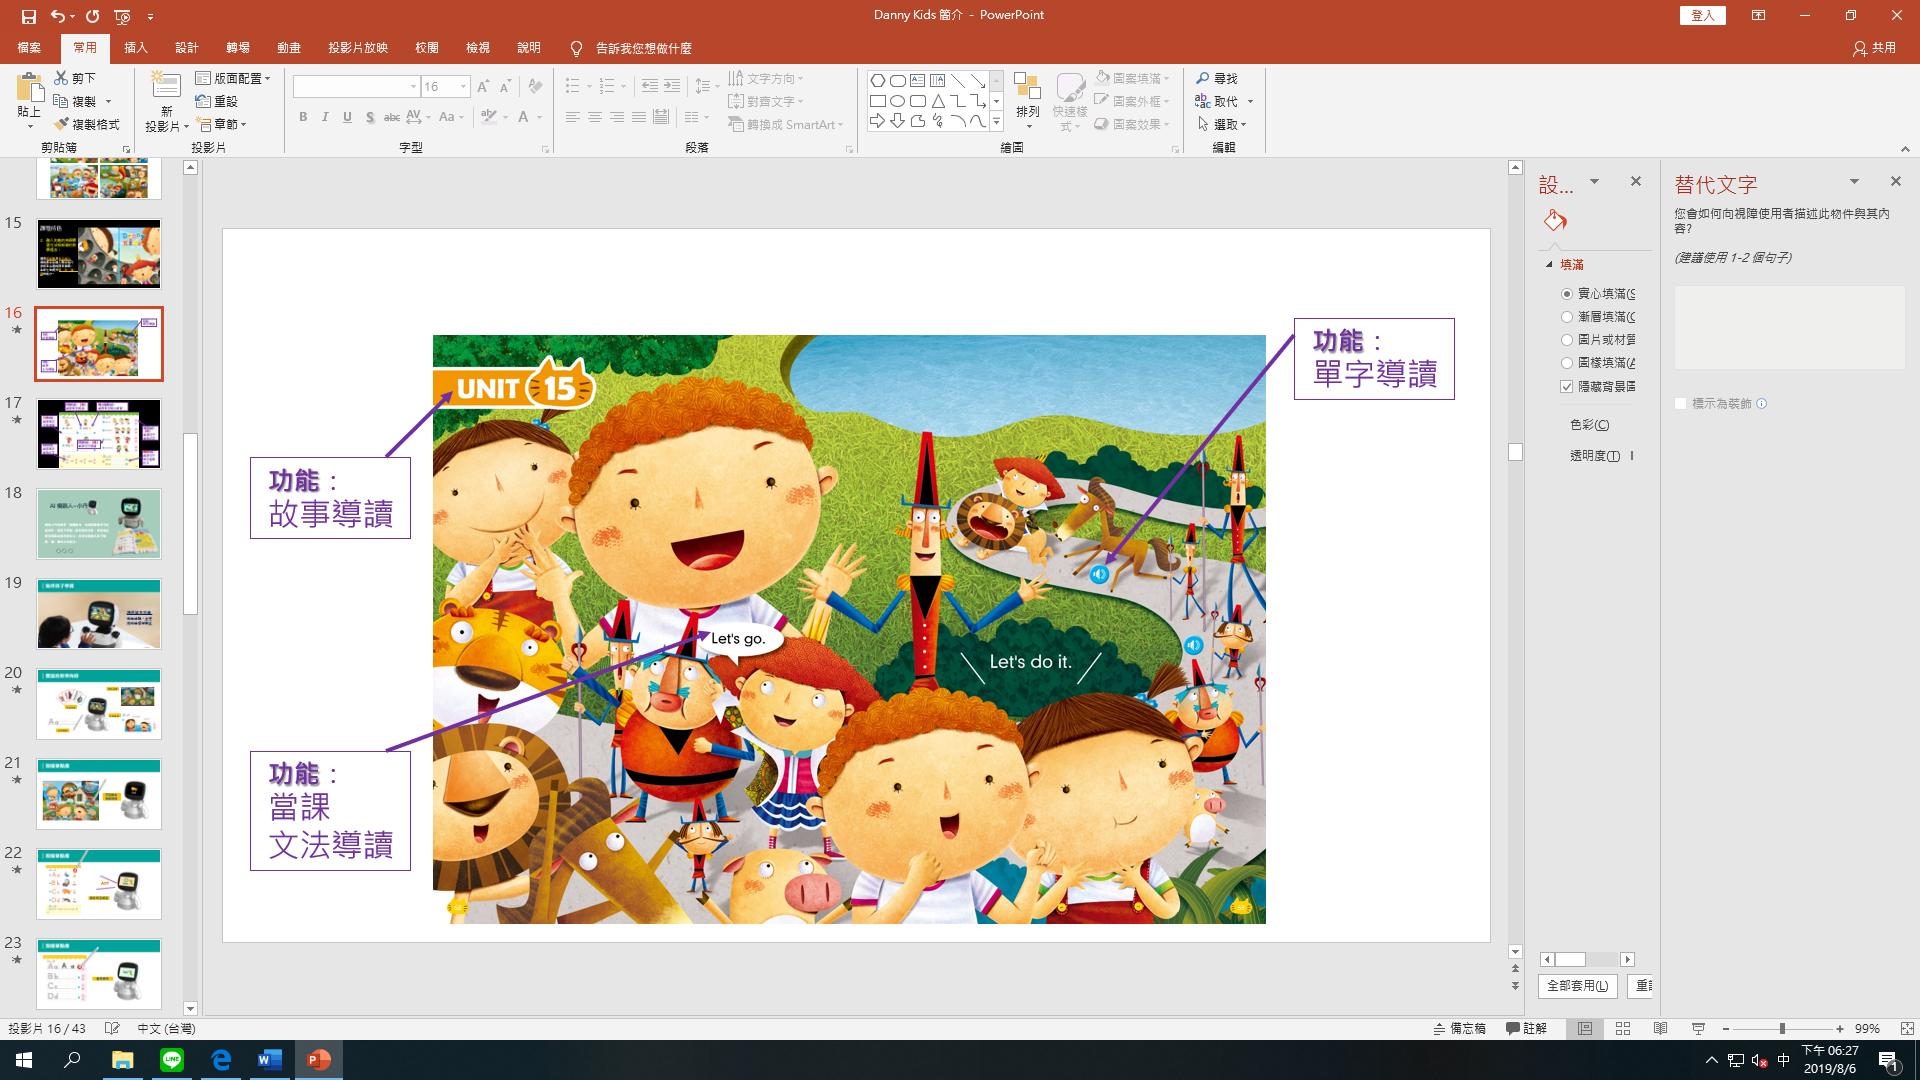Expand the Layout 版面配置 dropdown
Screen dimensions: 1920x1080
coord(233,78)
